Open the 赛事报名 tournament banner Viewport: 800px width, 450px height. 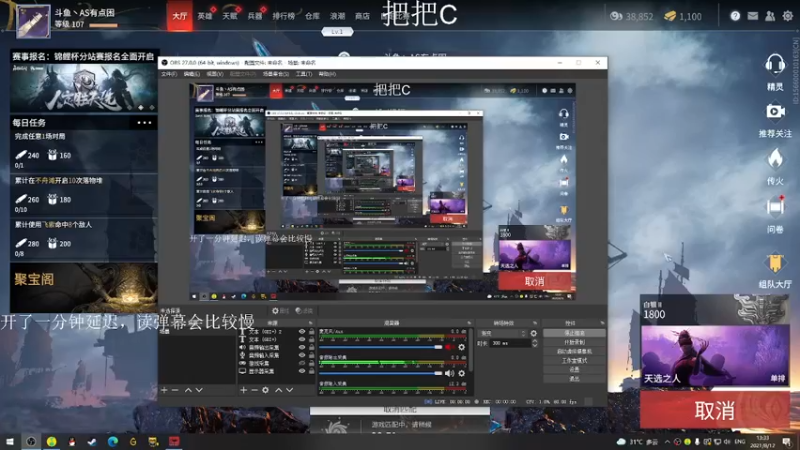[84, 81]
